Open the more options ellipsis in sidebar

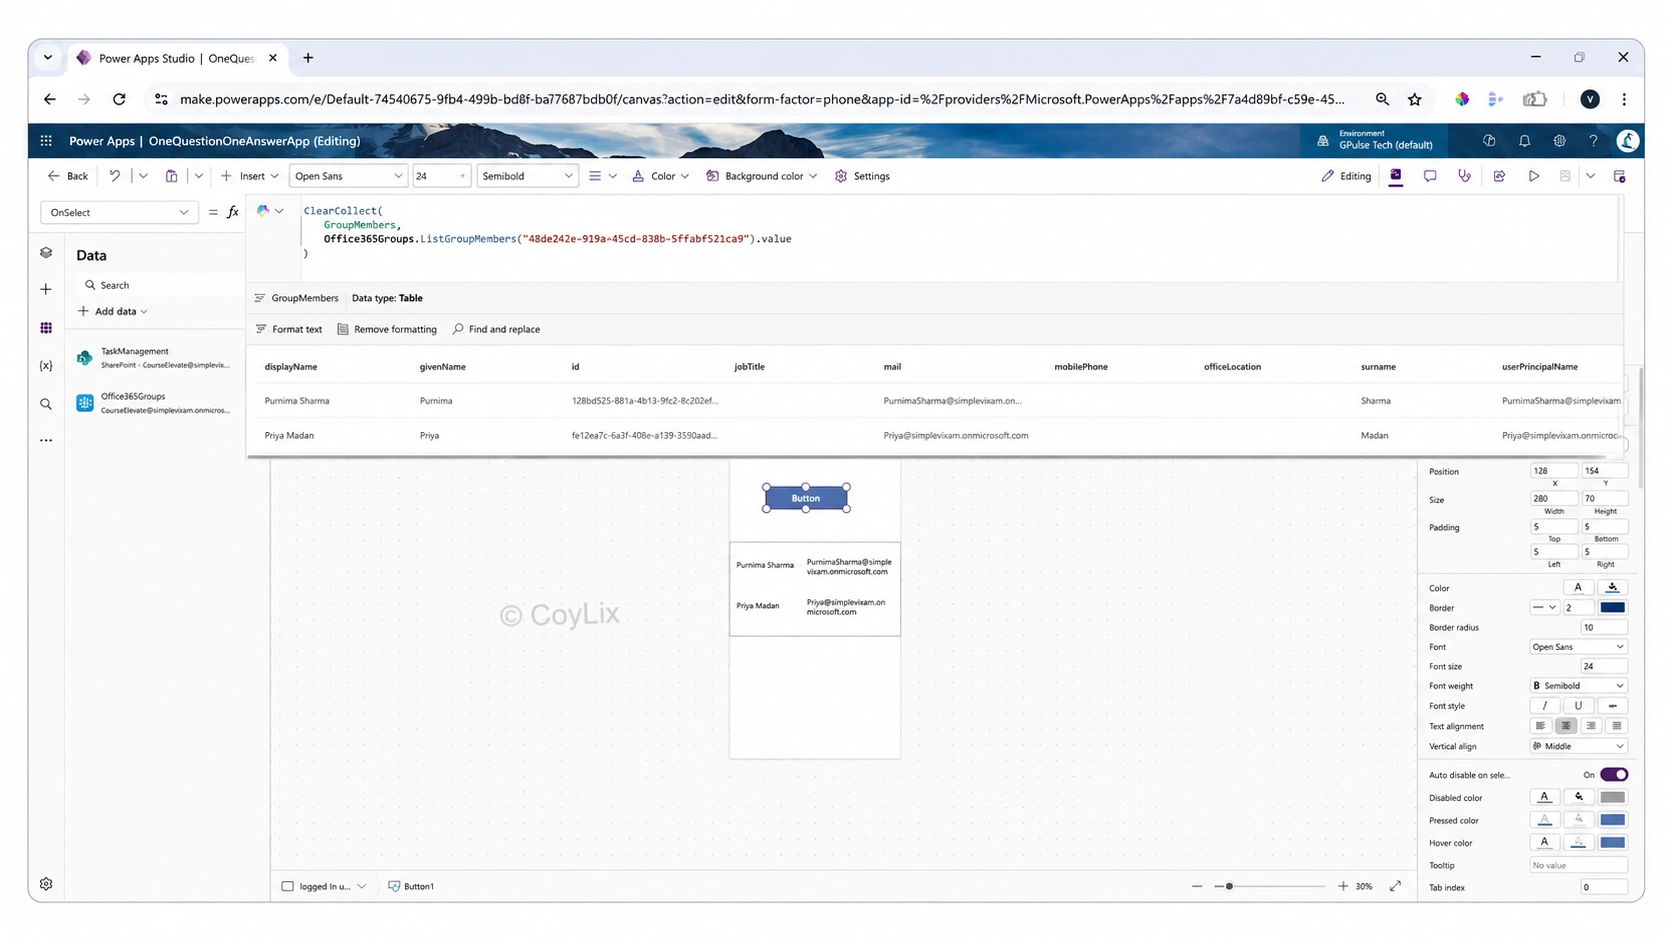46,440
